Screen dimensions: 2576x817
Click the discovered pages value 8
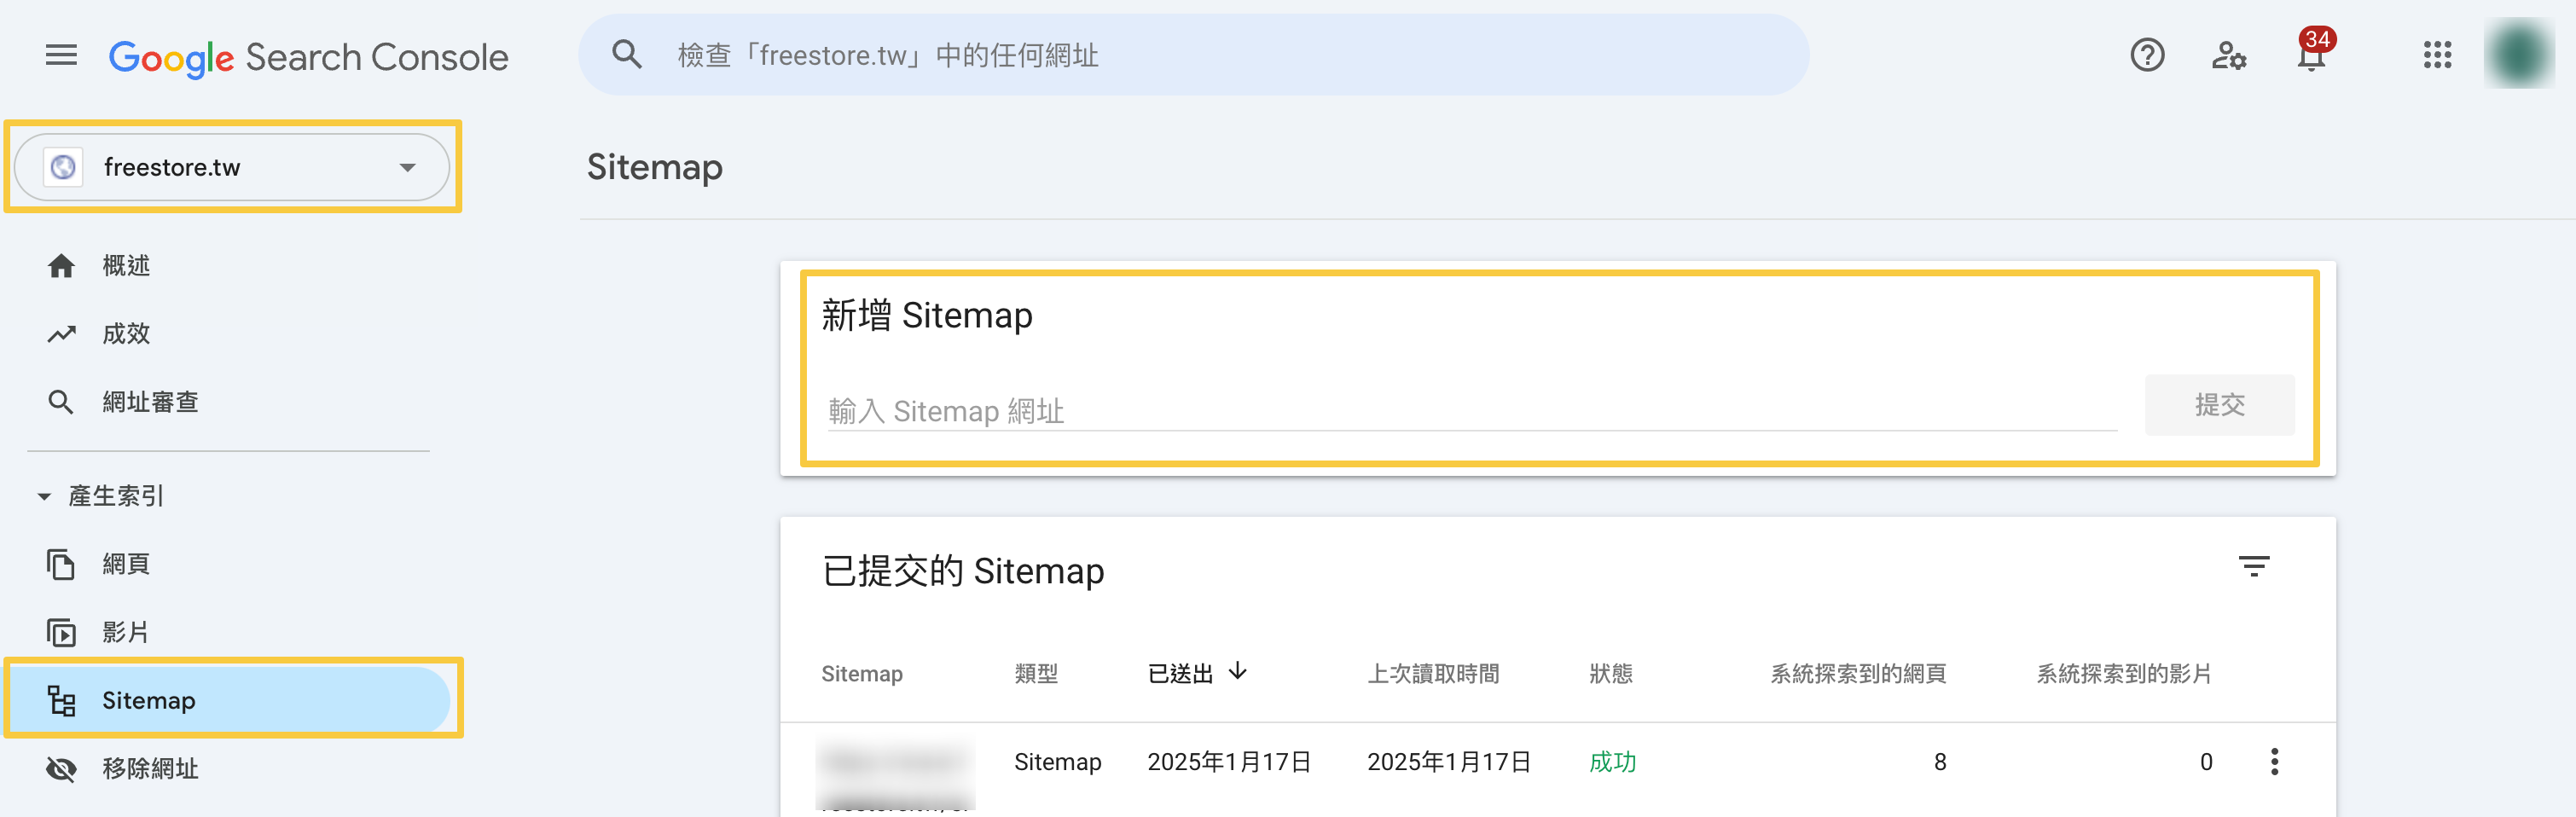click(x=1940, y=762)
